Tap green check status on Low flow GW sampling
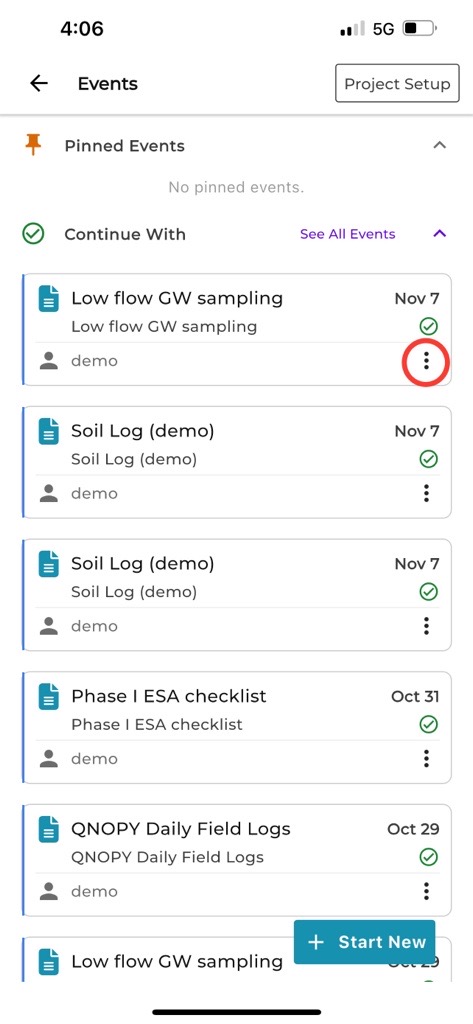473x1024 pixels. click(x=428, y=326)
